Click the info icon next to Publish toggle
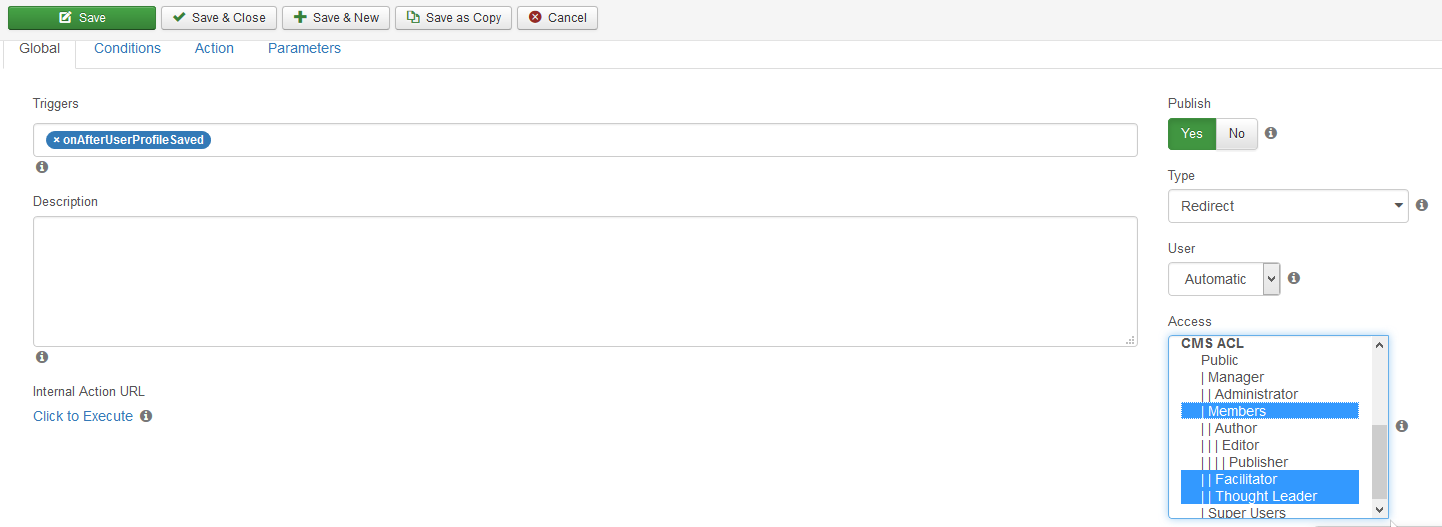 tap(1271, 133)
